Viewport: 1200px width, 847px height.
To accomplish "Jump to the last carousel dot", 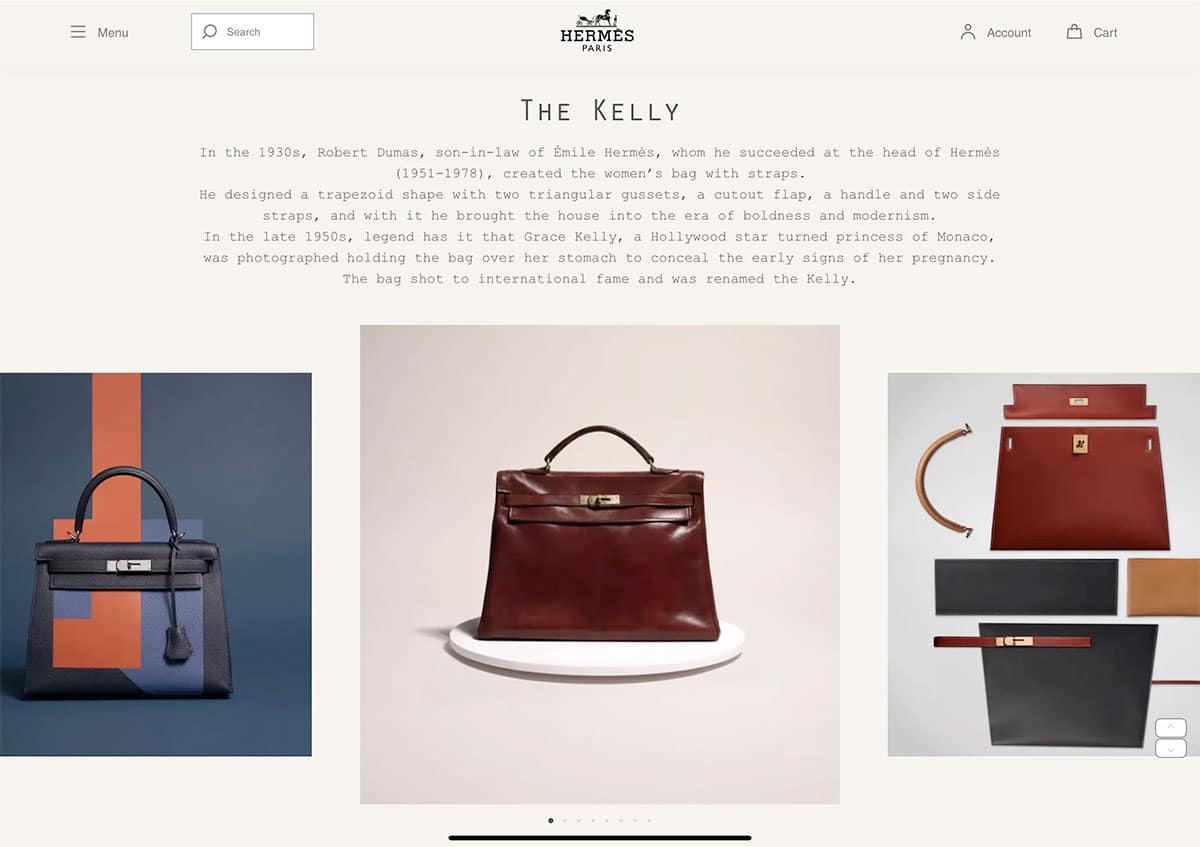I will 649,820.
